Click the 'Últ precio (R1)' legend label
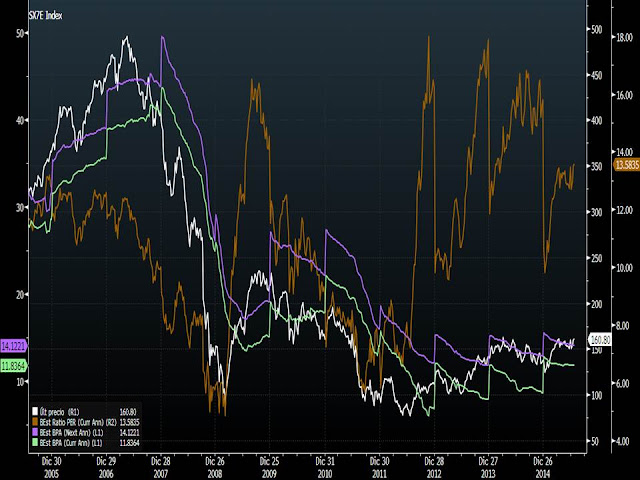The height and width of the screenshot is (480, 640). point(60,412)
